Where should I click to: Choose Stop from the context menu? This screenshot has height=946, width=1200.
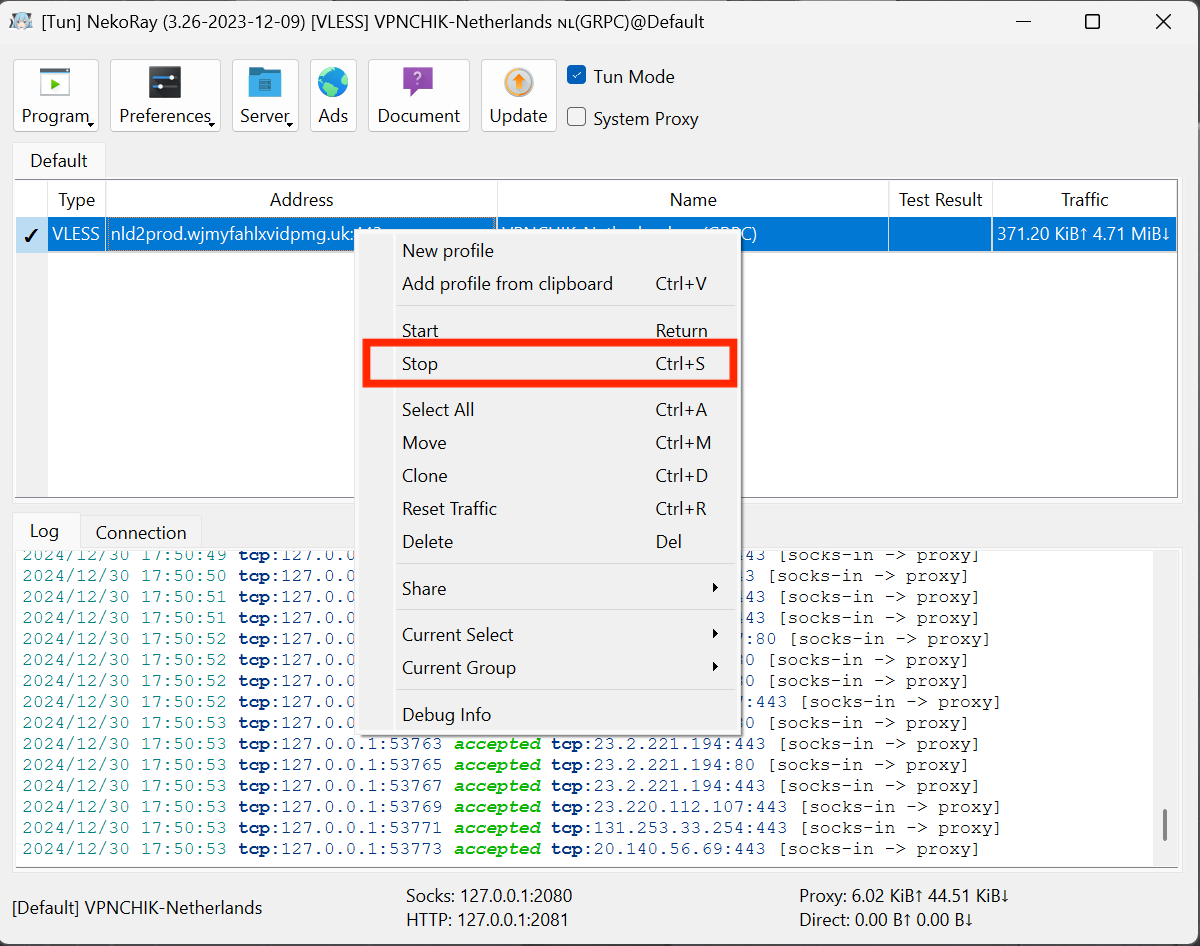(x=550, y=364)
